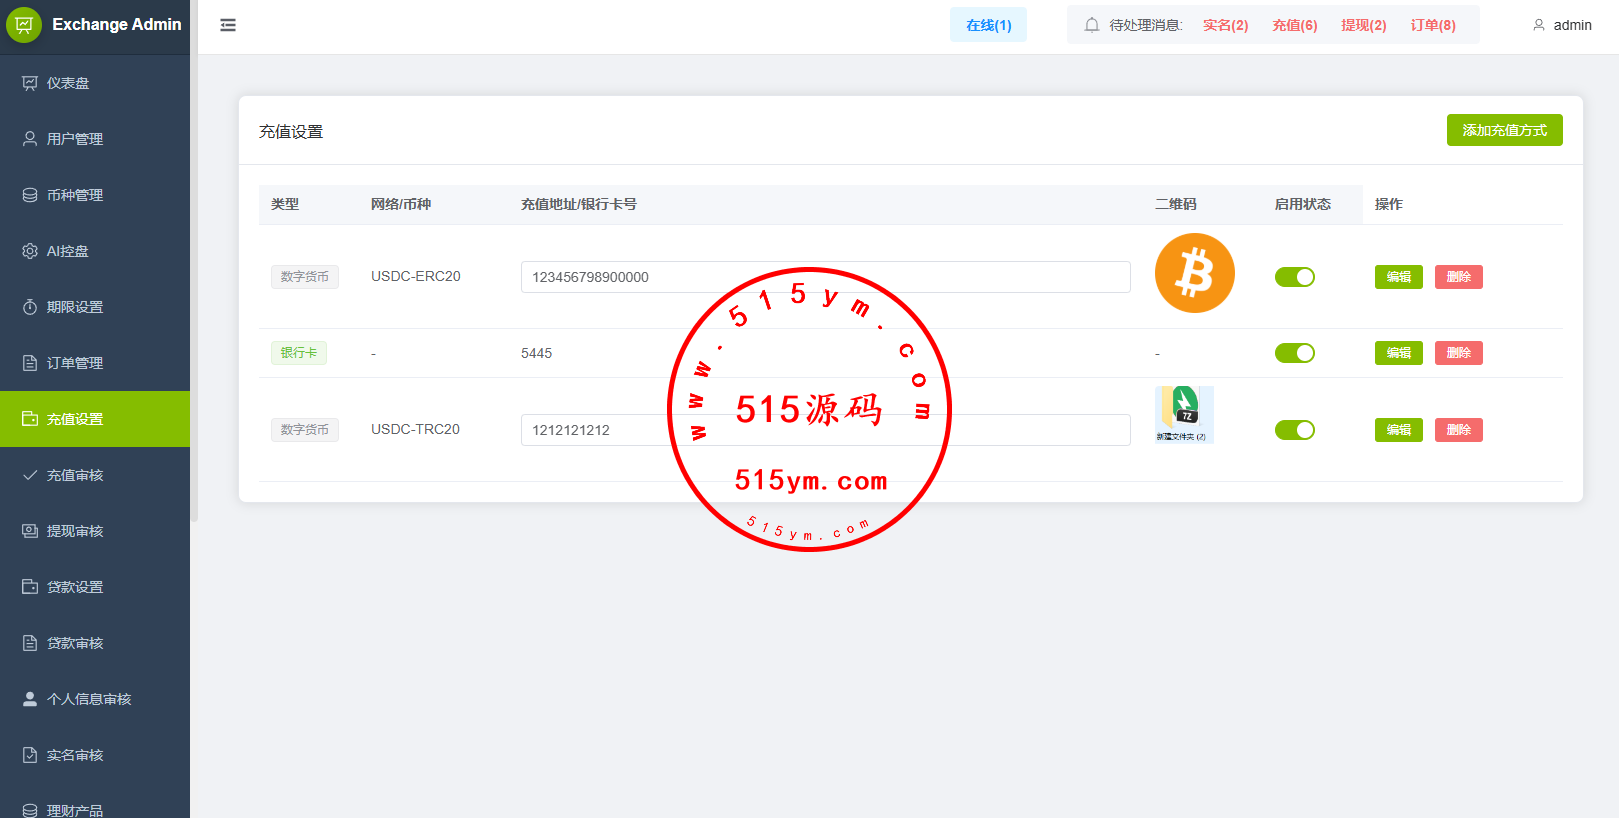Open 仪表盘 menu item
The height and width of the screenshot is (818, 1619).
pyautogui.click(x=95, y=83)
